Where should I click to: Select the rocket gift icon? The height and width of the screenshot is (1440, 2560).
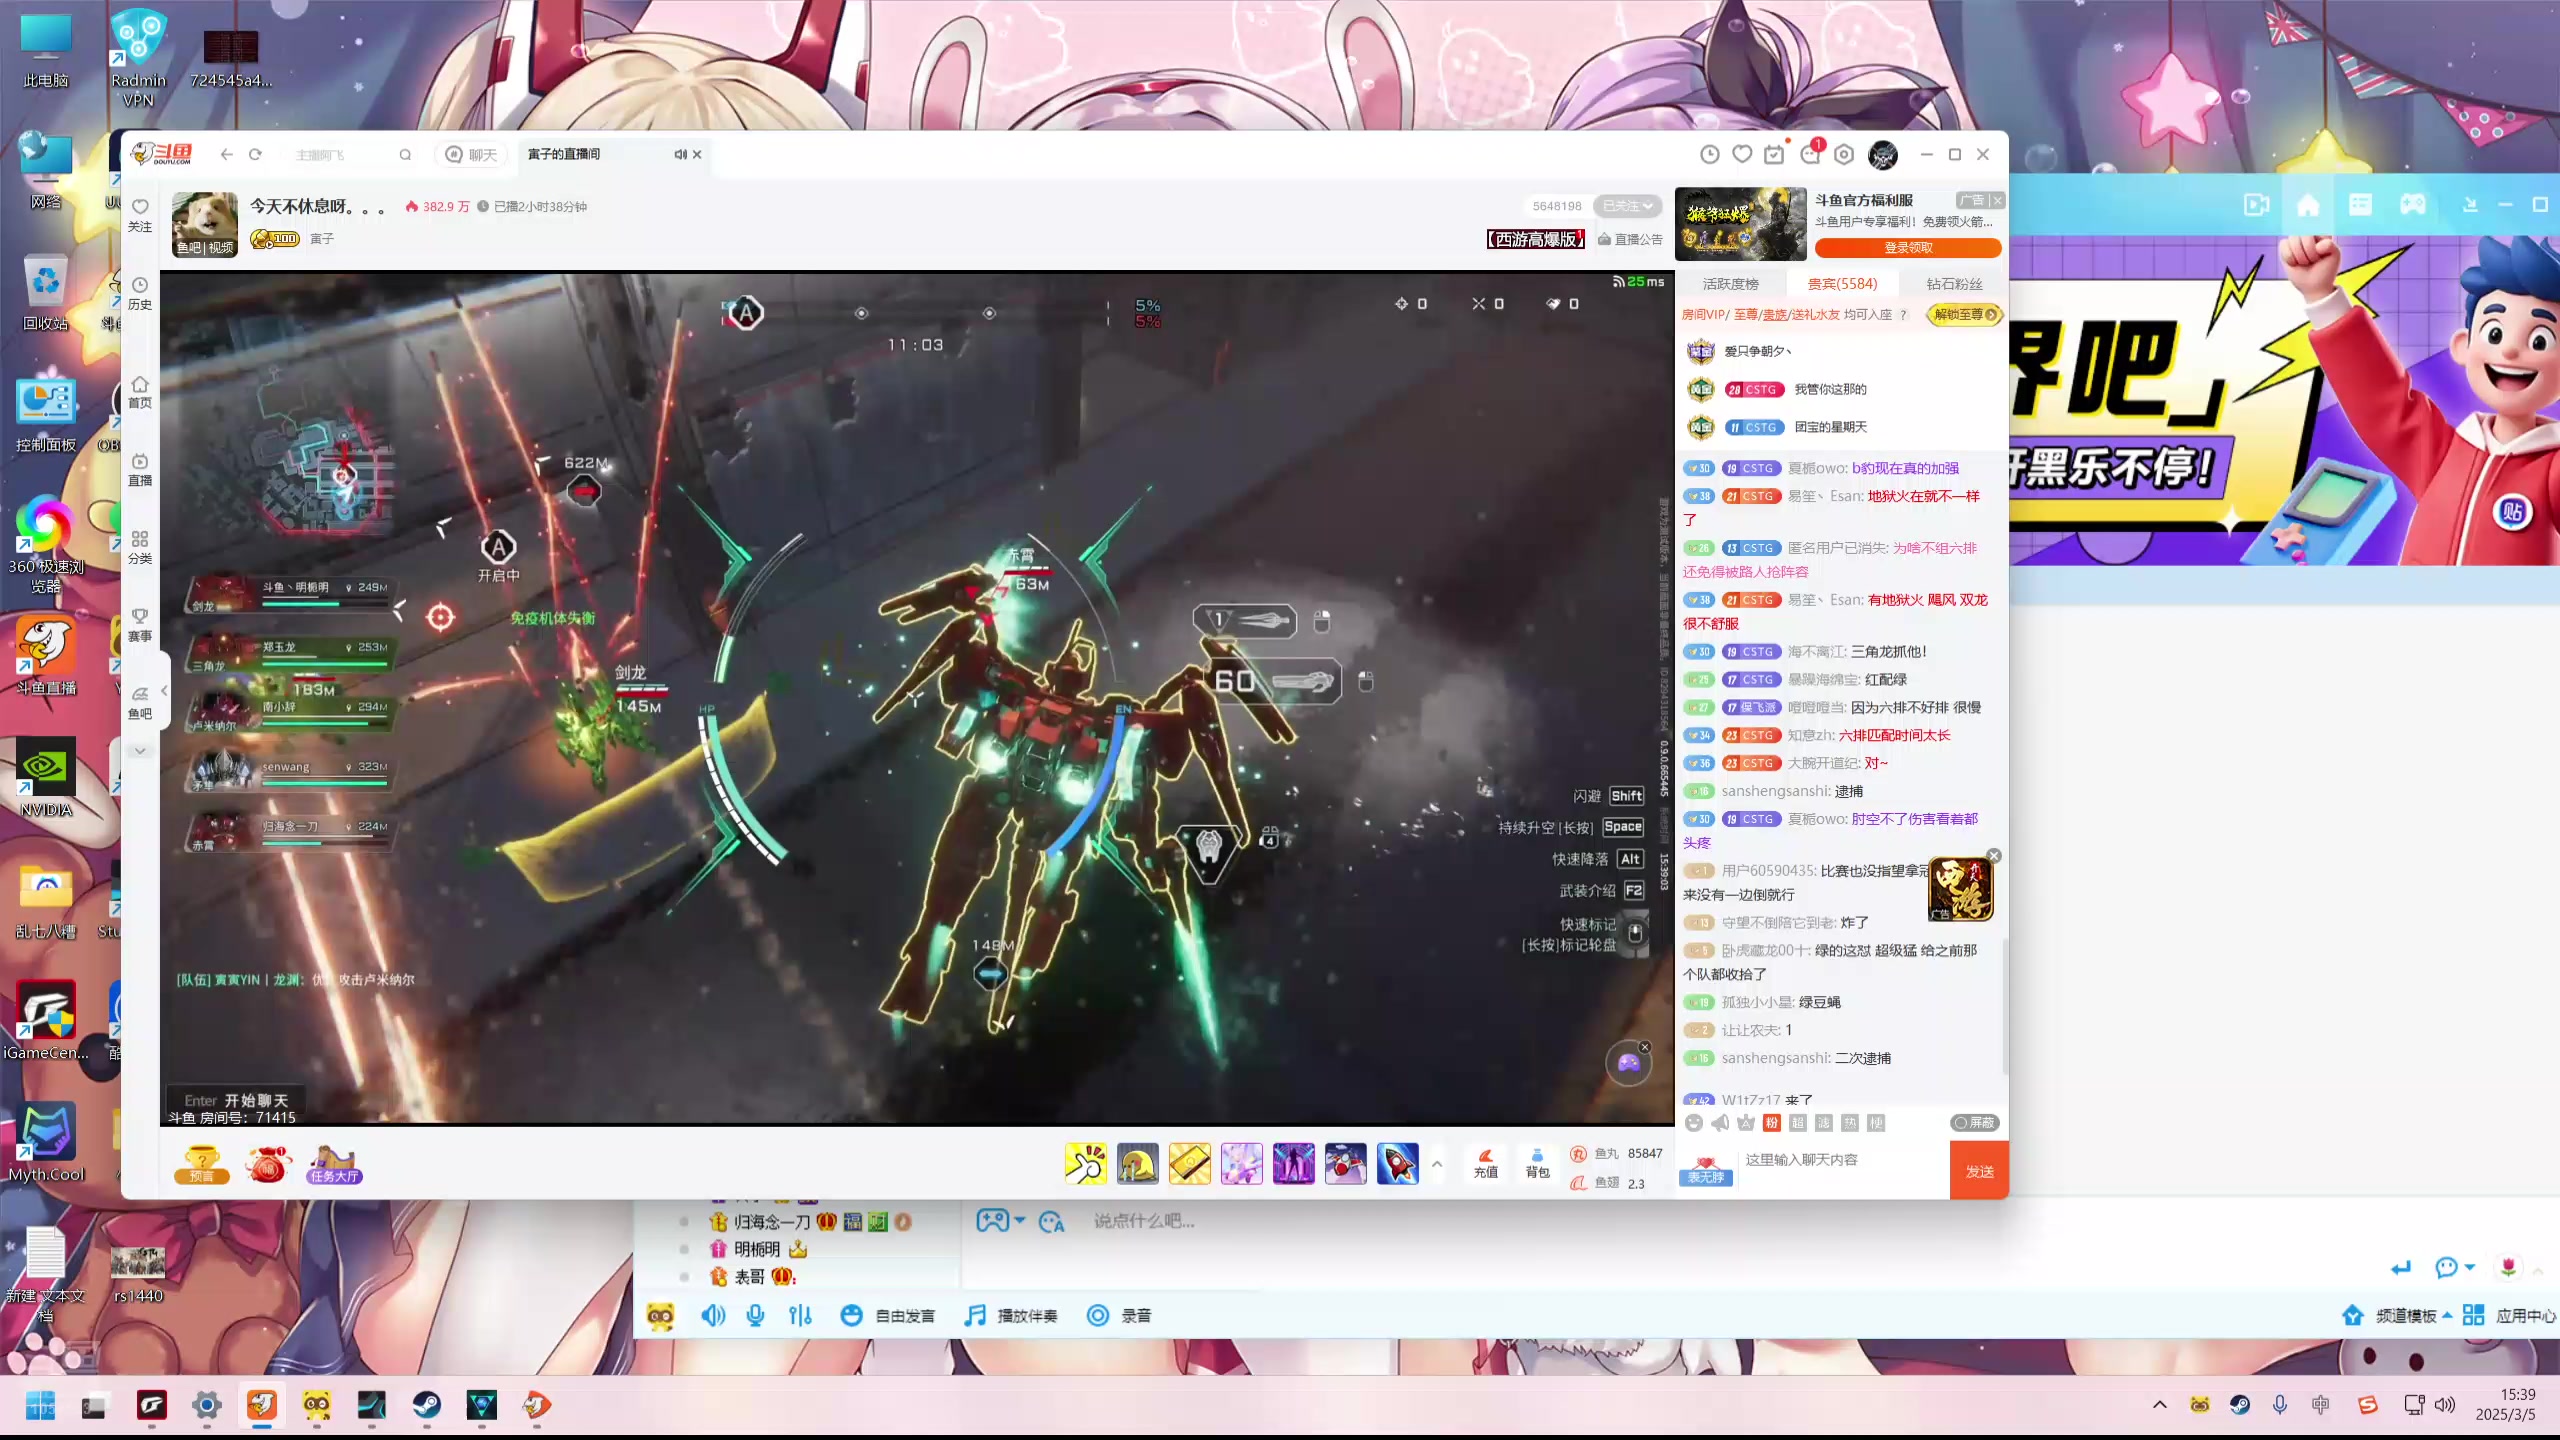pyautogui.click(x=1397, y=1164)
